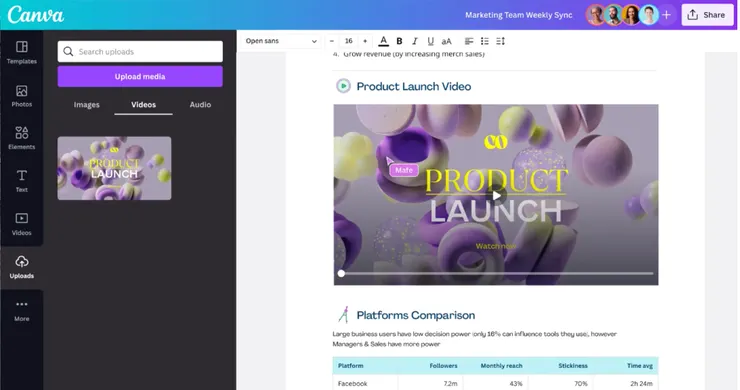Toggle uppercase aA formatting
The width and height of the screenshot is (740, 390).
pos(446,41)
